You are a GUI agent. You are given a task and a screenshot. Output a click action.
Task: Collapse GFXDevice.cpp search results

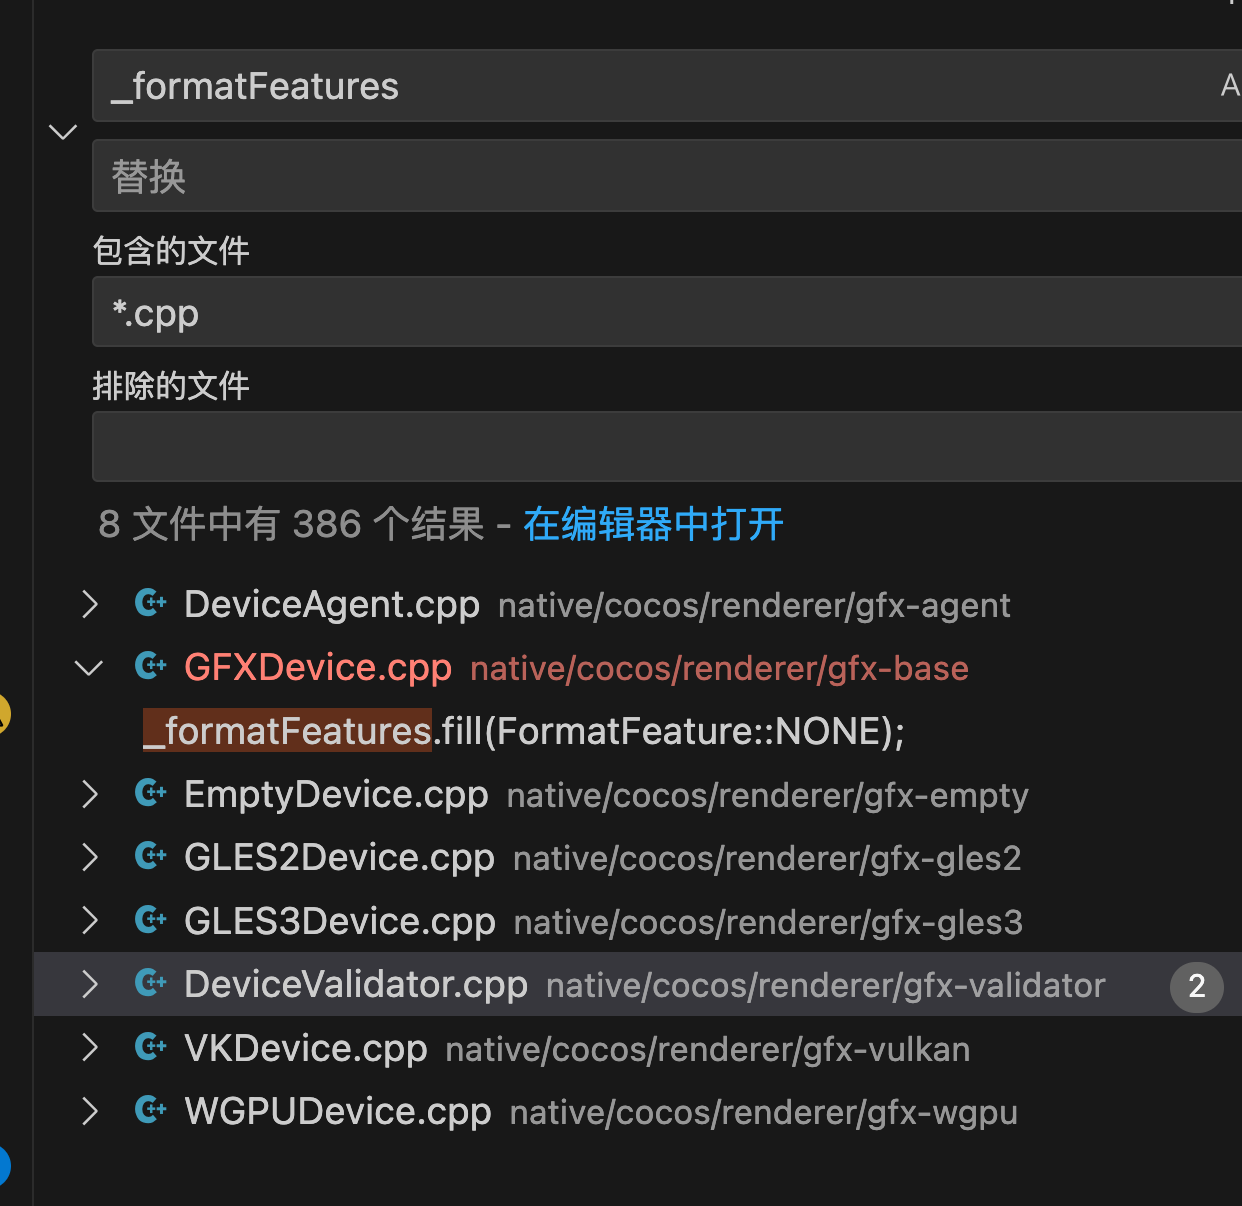[x=90, y=667]
